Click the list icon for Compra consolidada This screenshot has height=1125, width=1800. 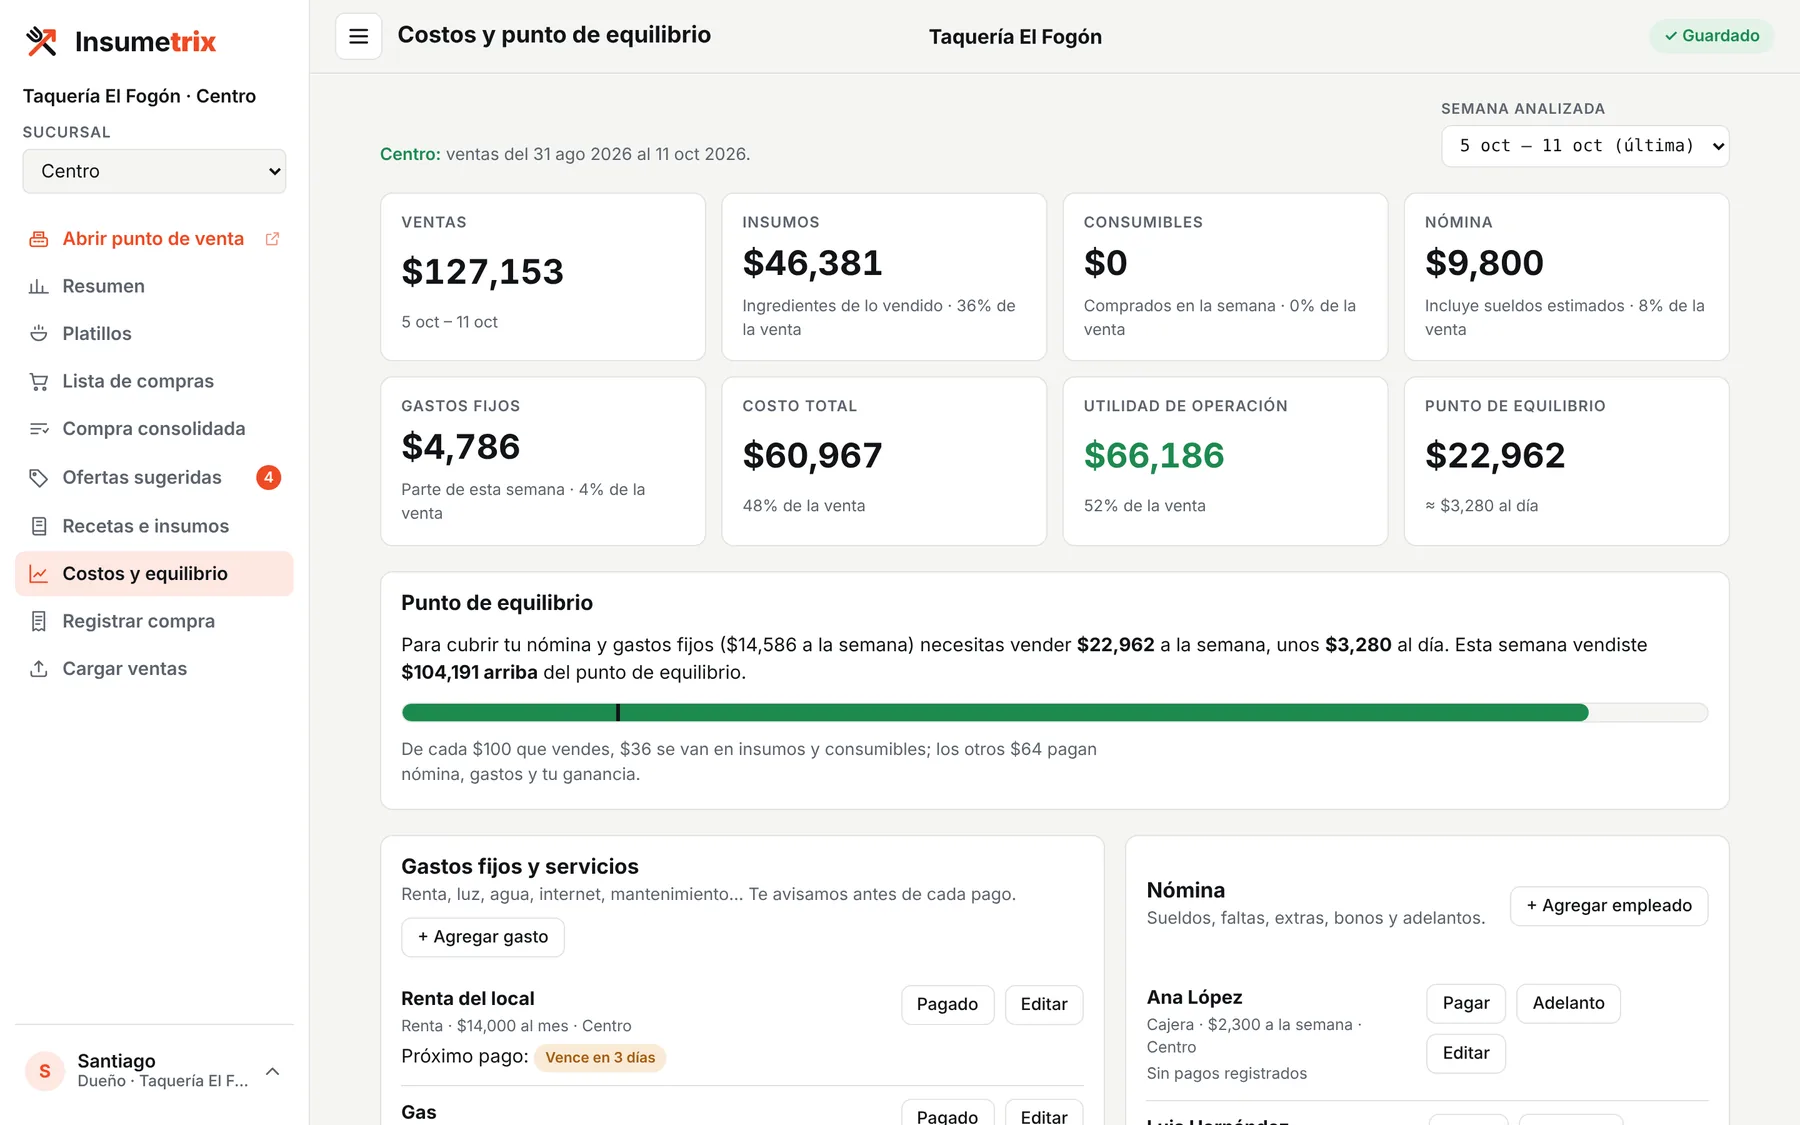click(39, 429)
